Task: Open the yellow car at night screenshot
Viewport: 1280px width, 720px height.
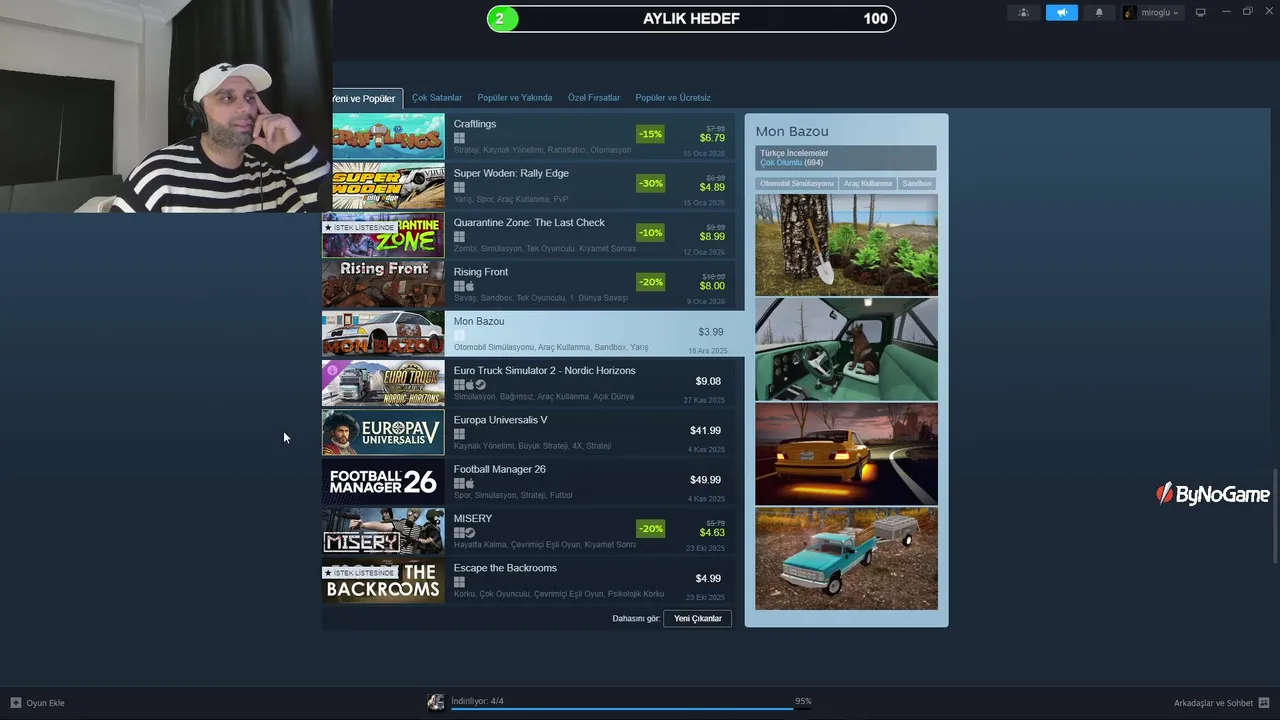Action: 846,454
